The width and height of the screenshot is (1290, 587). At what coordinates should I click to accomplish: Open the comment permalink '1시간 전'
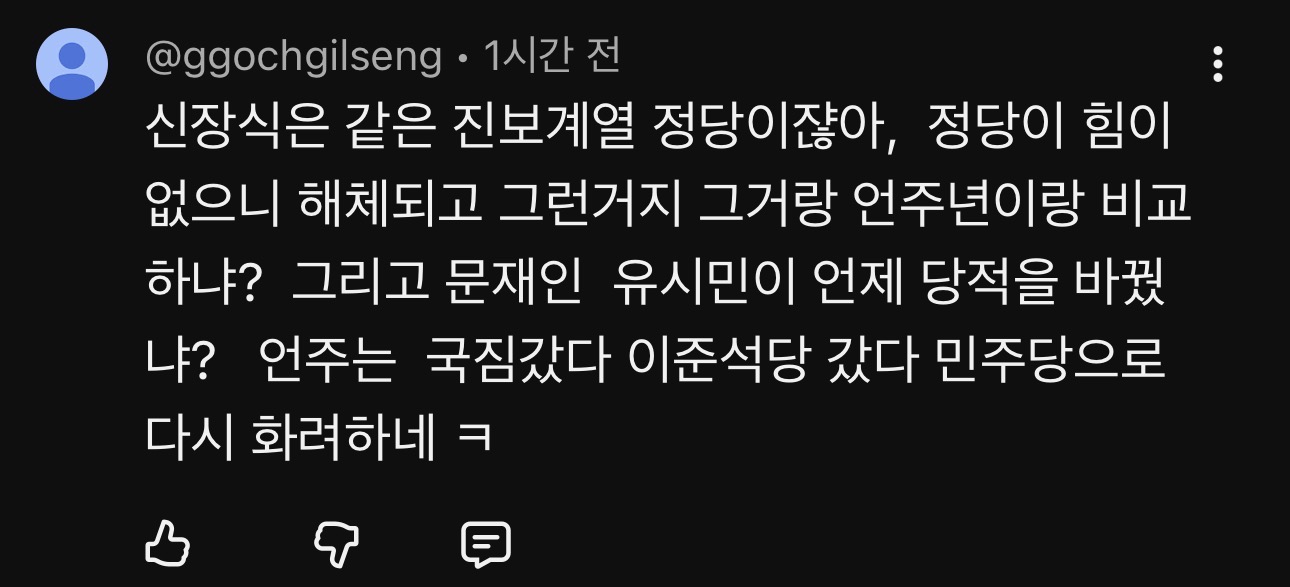pos(552,57)
